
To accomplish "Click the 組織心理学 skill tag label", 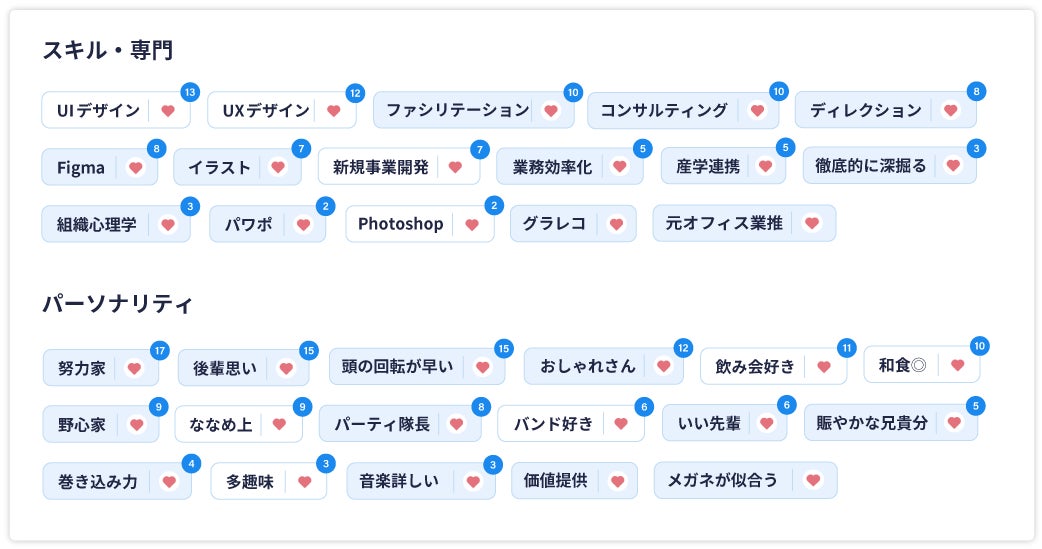I will [x=96, y=224].
